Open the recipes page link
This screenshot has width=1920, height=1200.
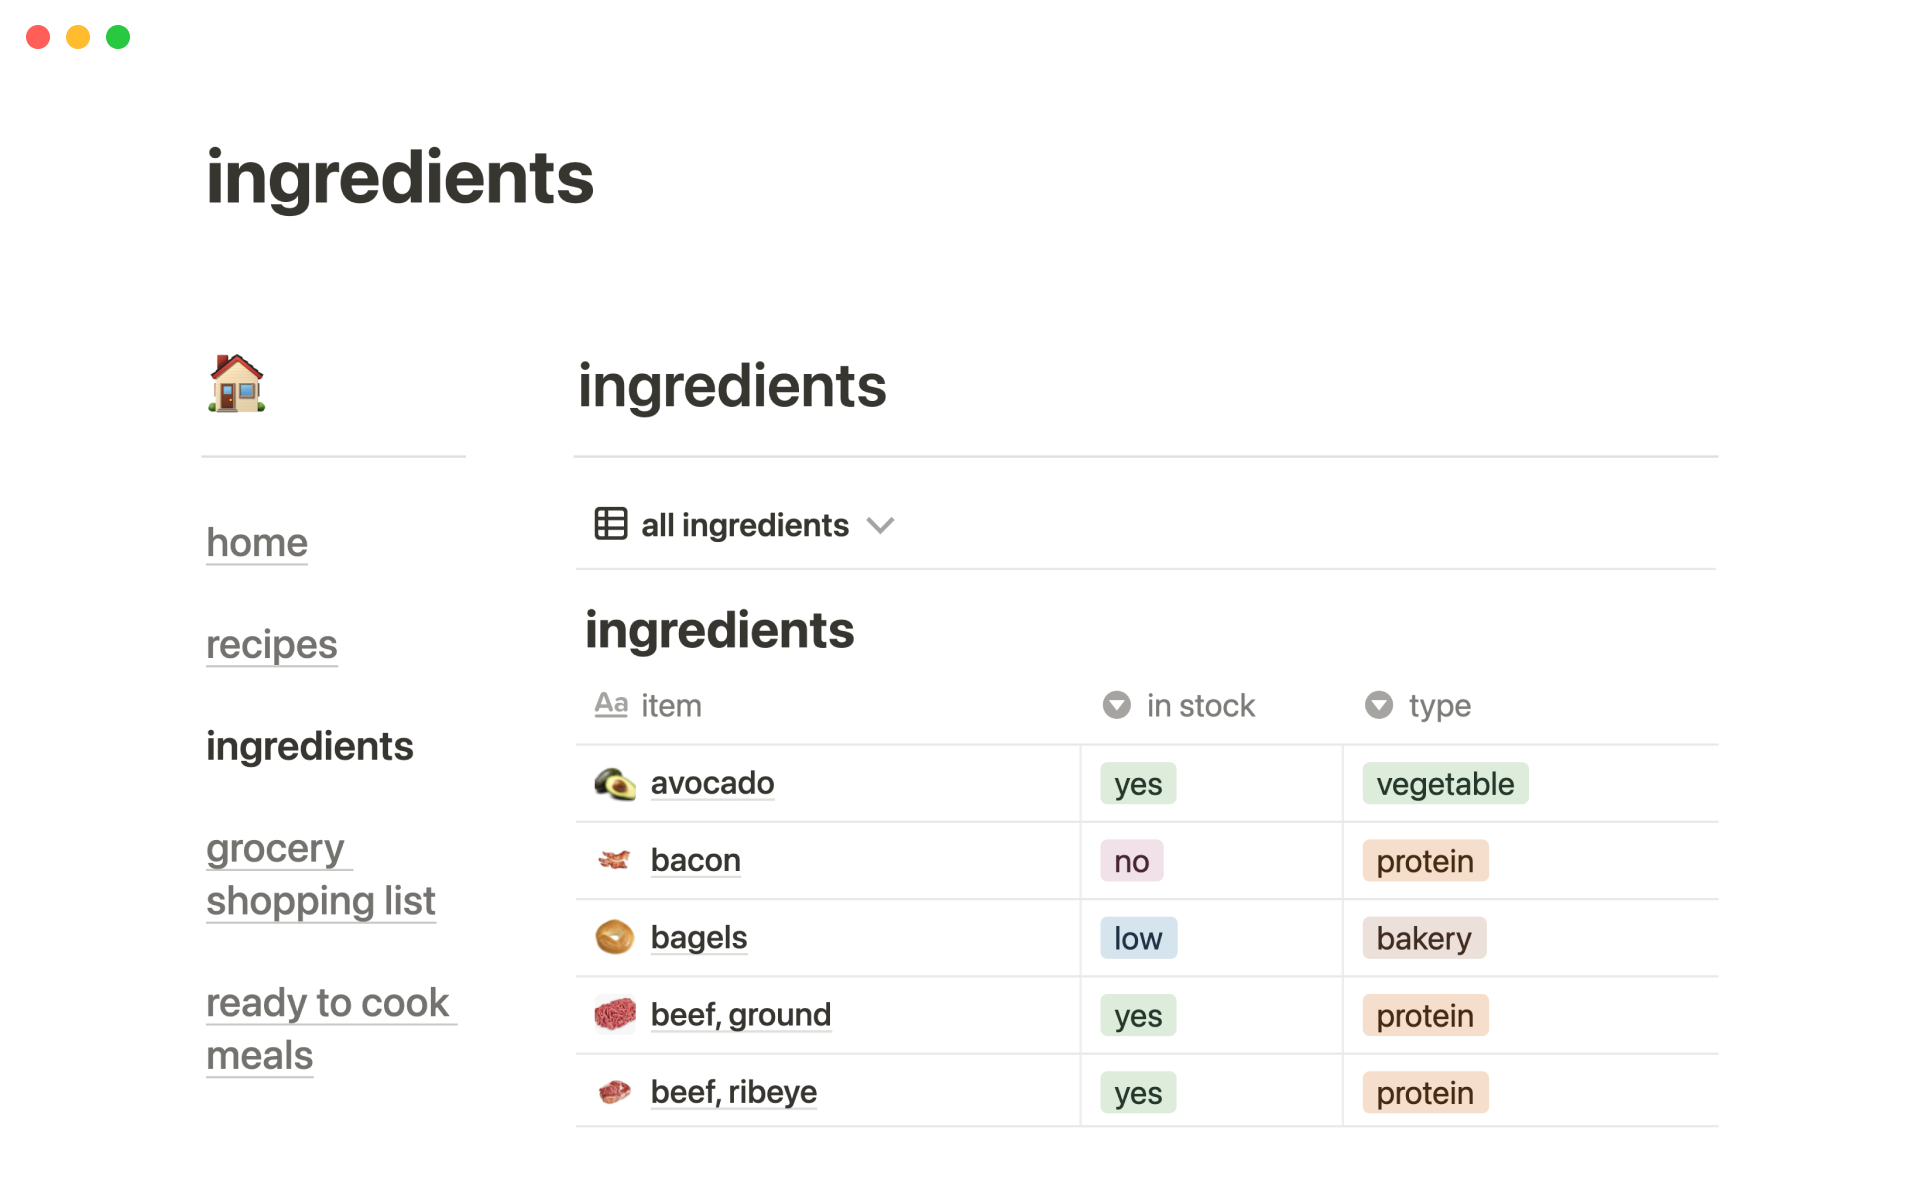coord(272,645)
